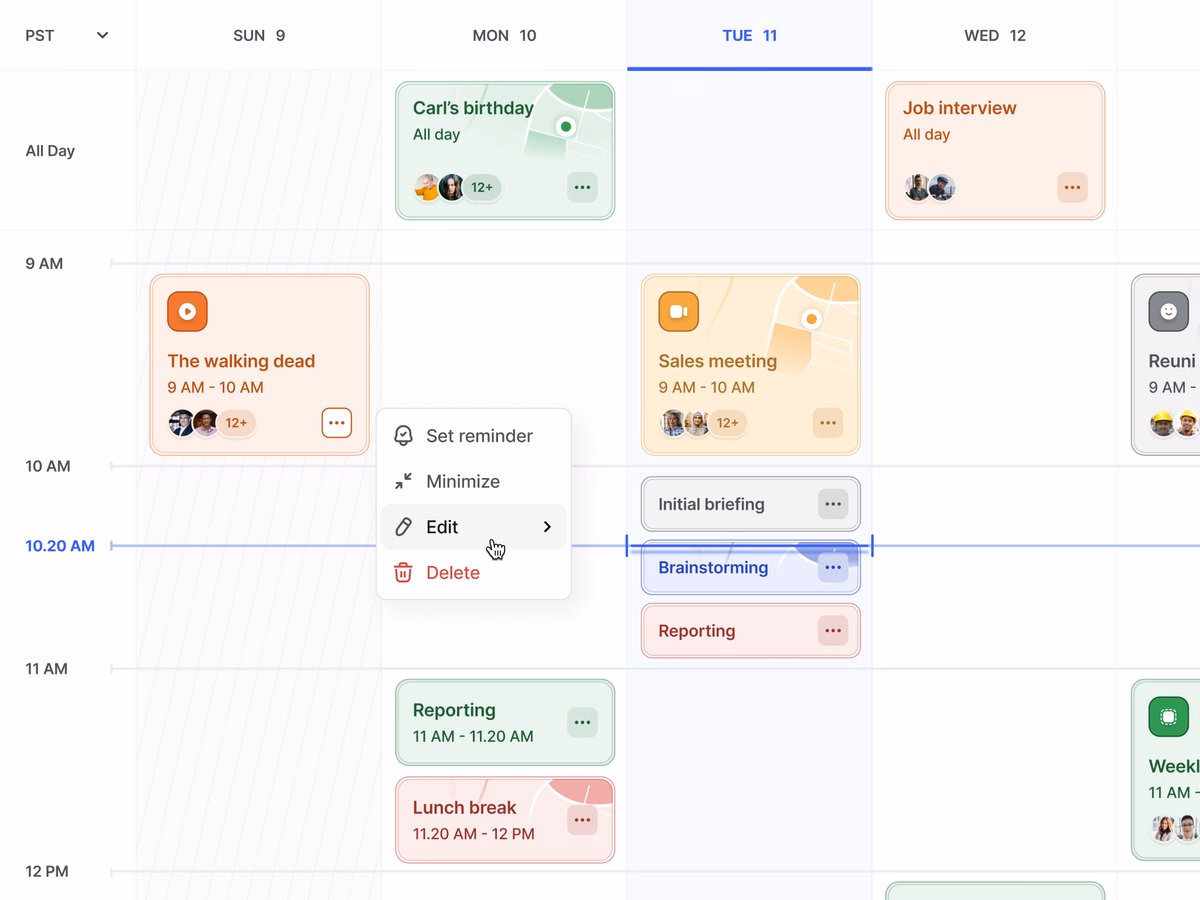Image resolution: width=1200 pixels, height=900 pixels.
Task: Click the Reunion smiley face icon
Action: click(1168, 311)
